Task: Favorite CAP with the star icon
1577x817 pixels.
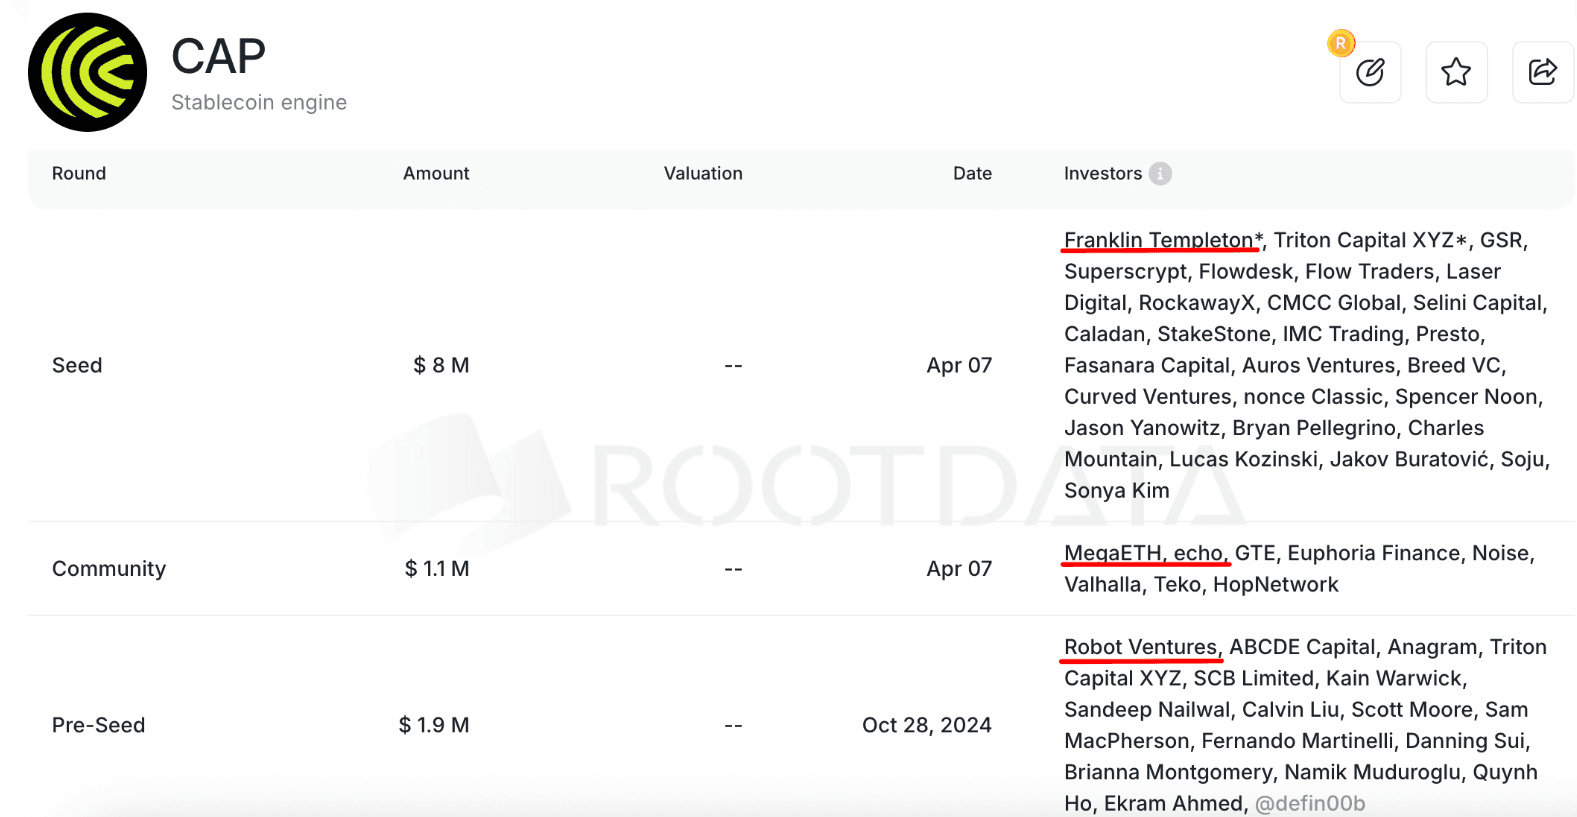Action: tap(1456, 72)
